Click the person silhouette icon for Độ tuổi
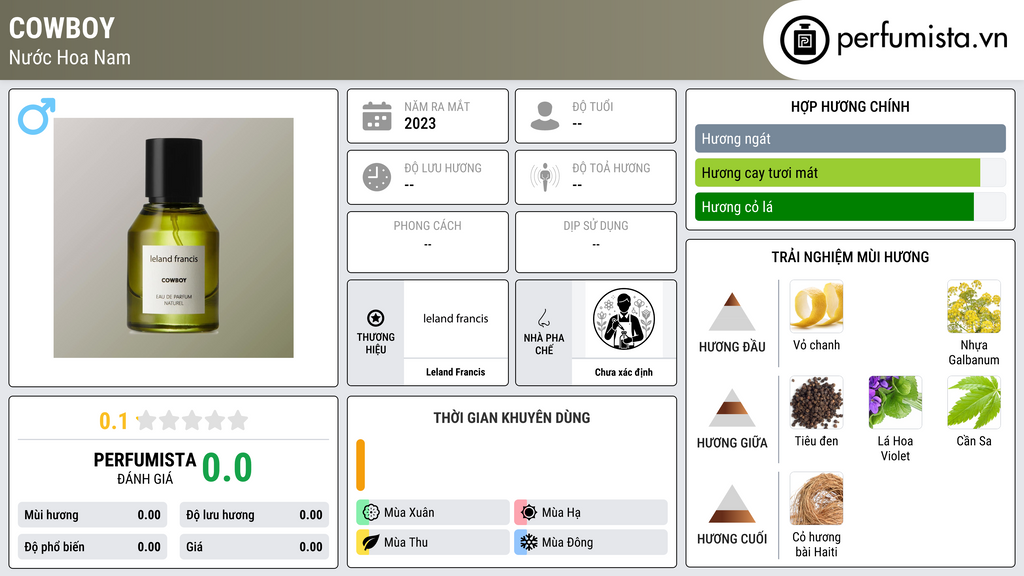The width and height of the screenshot is (1024, 576). coord(545,116)
